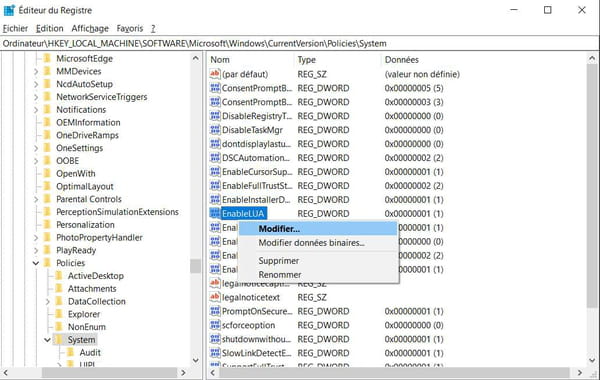Choose Renommer in the context menu
The width and height of the screenshot is (600, 380).
[x=280, y=275]
